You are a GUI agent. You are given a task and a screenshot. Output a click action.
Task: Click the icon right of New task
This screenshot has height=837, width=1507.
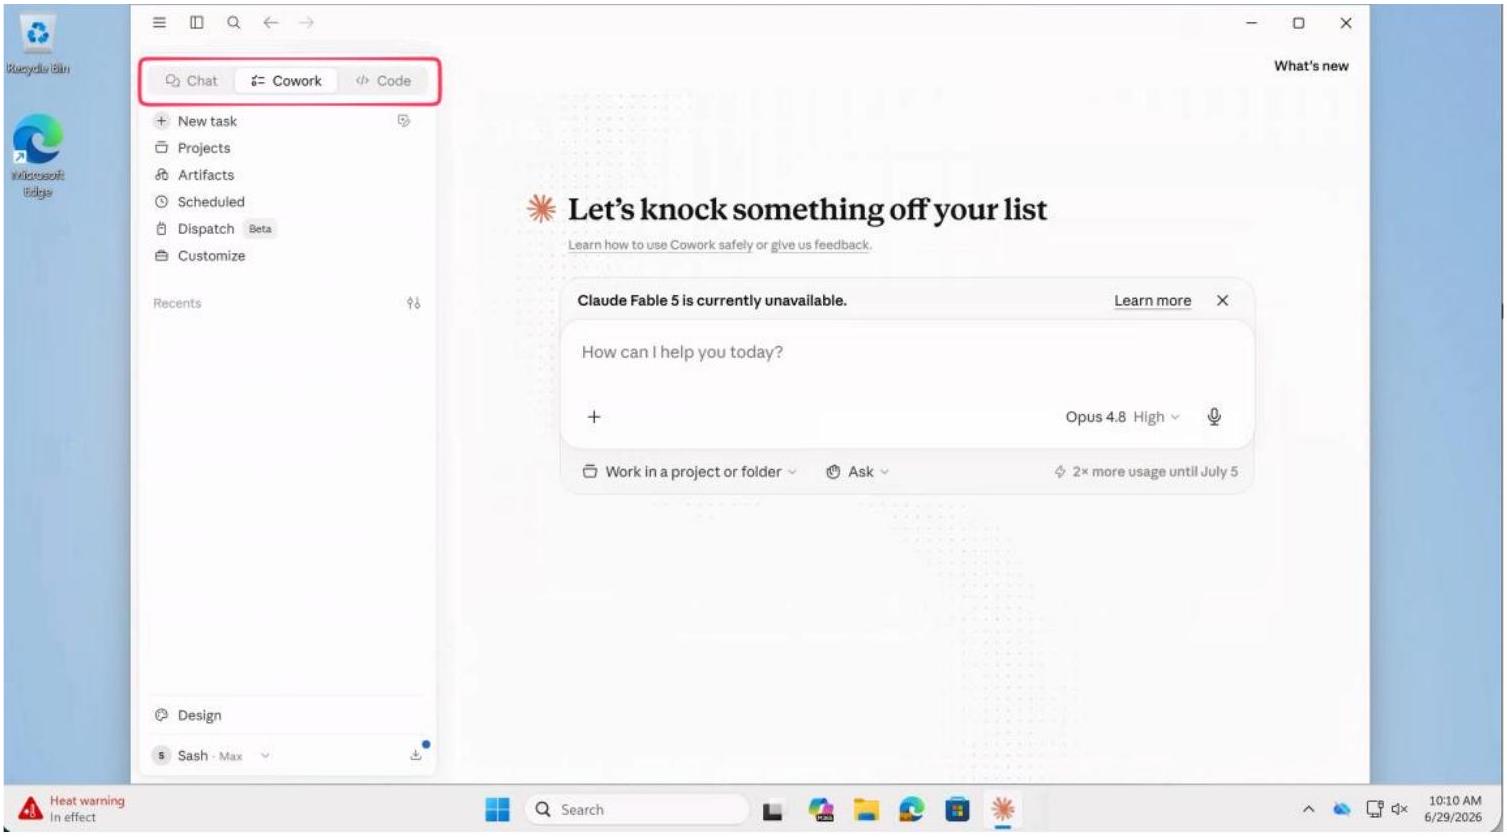404,120
